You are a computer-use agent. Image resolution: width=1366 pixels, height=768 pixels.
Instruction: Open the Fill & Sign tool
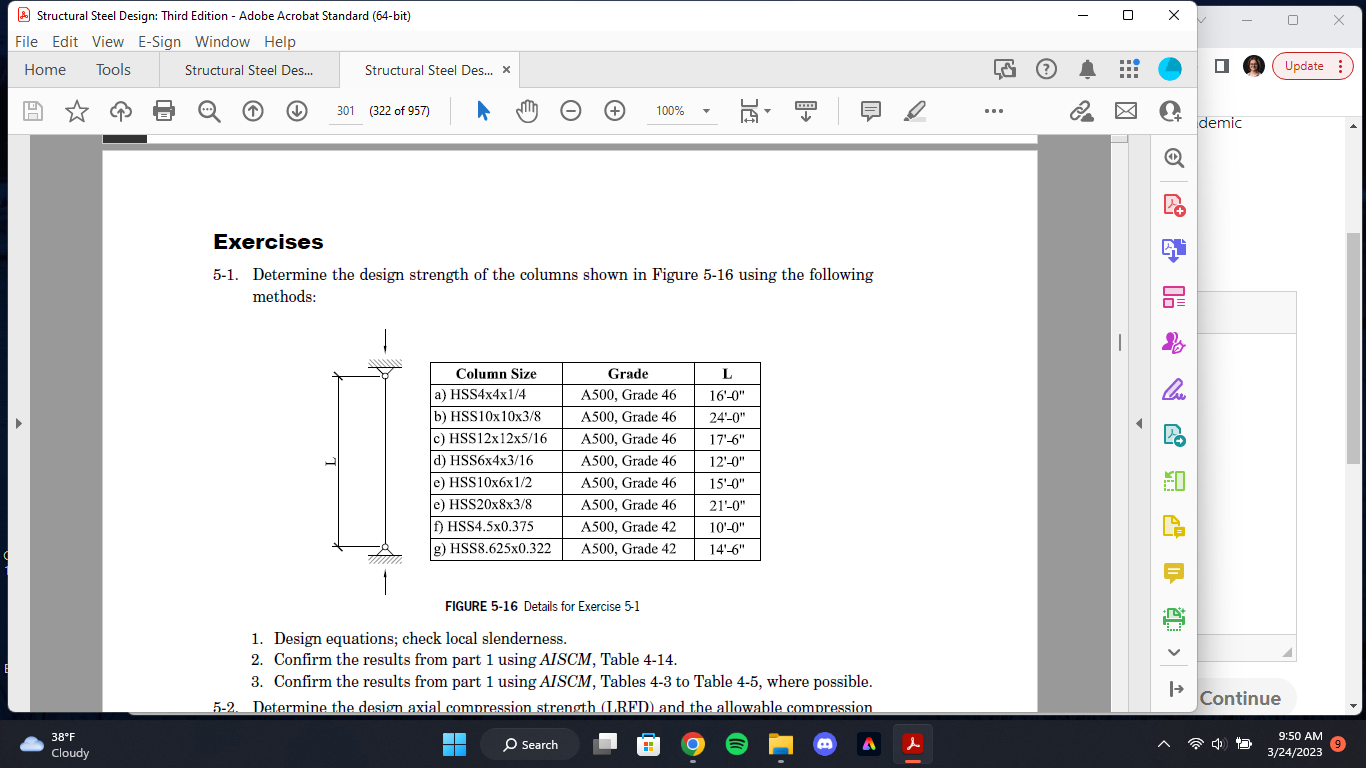point(1172,389)
